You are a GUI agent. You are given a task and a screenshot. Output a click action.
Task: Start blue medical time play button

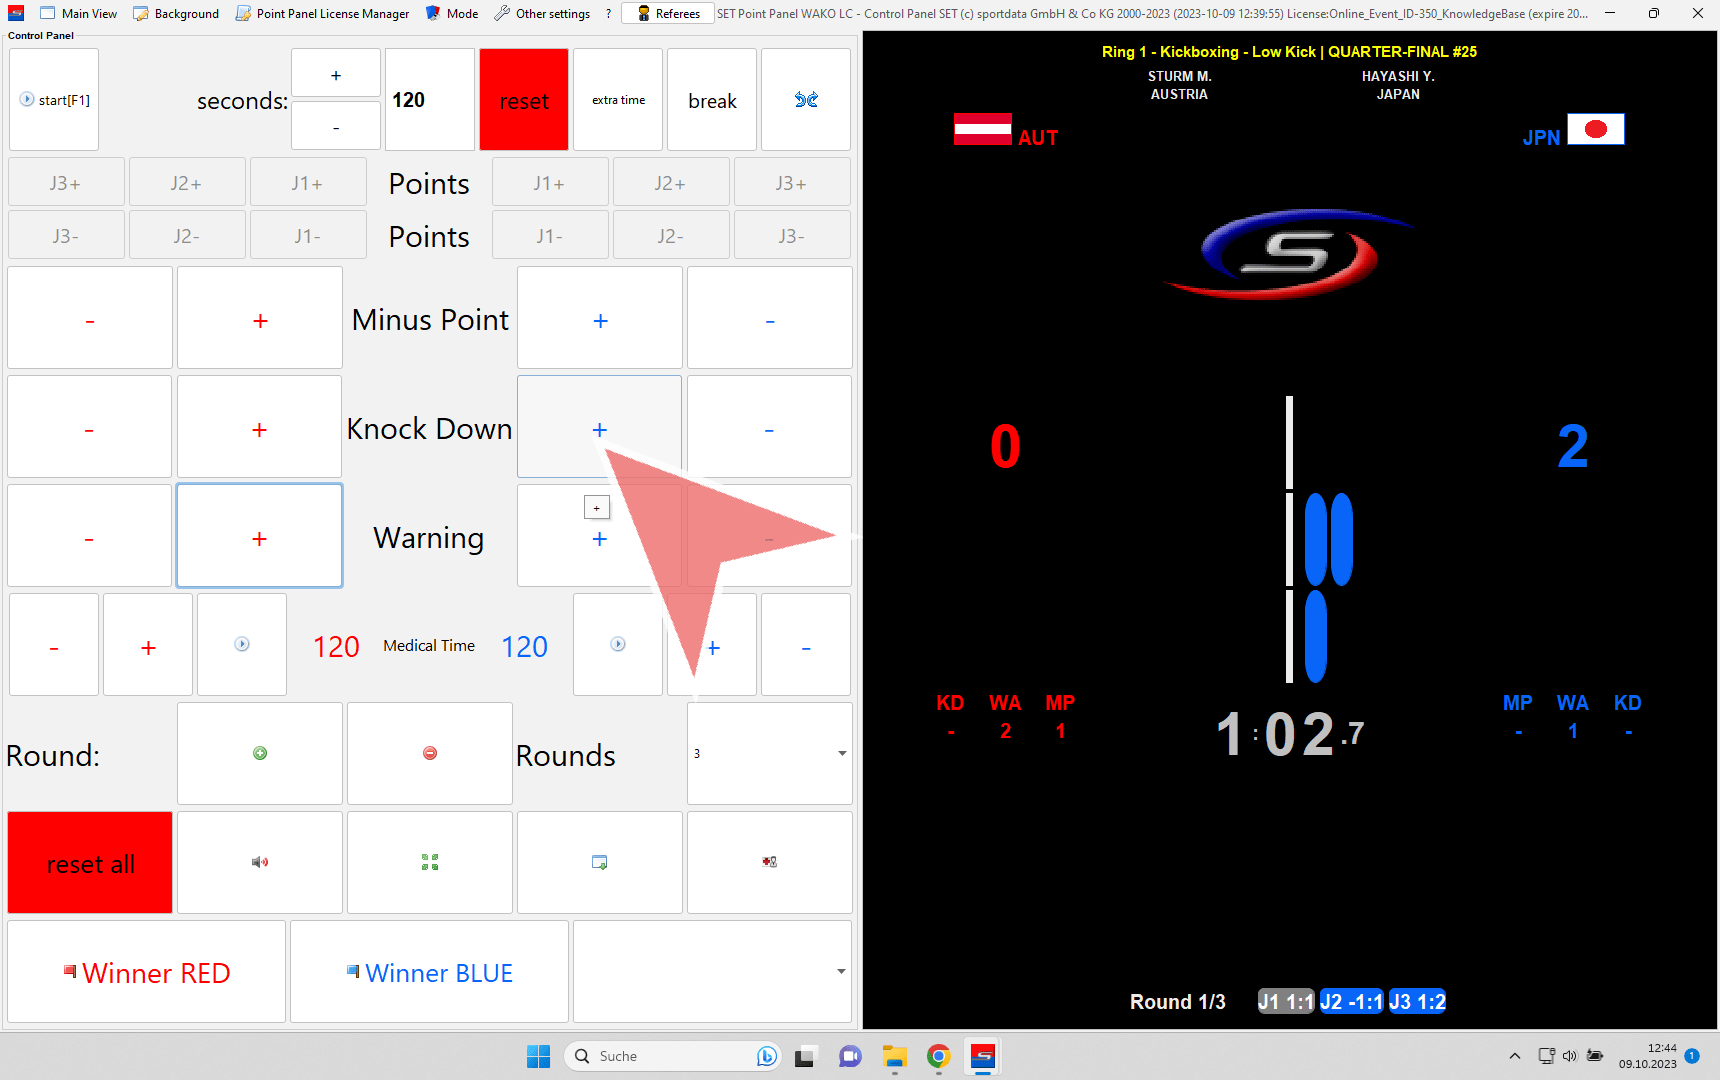point(618,645)
